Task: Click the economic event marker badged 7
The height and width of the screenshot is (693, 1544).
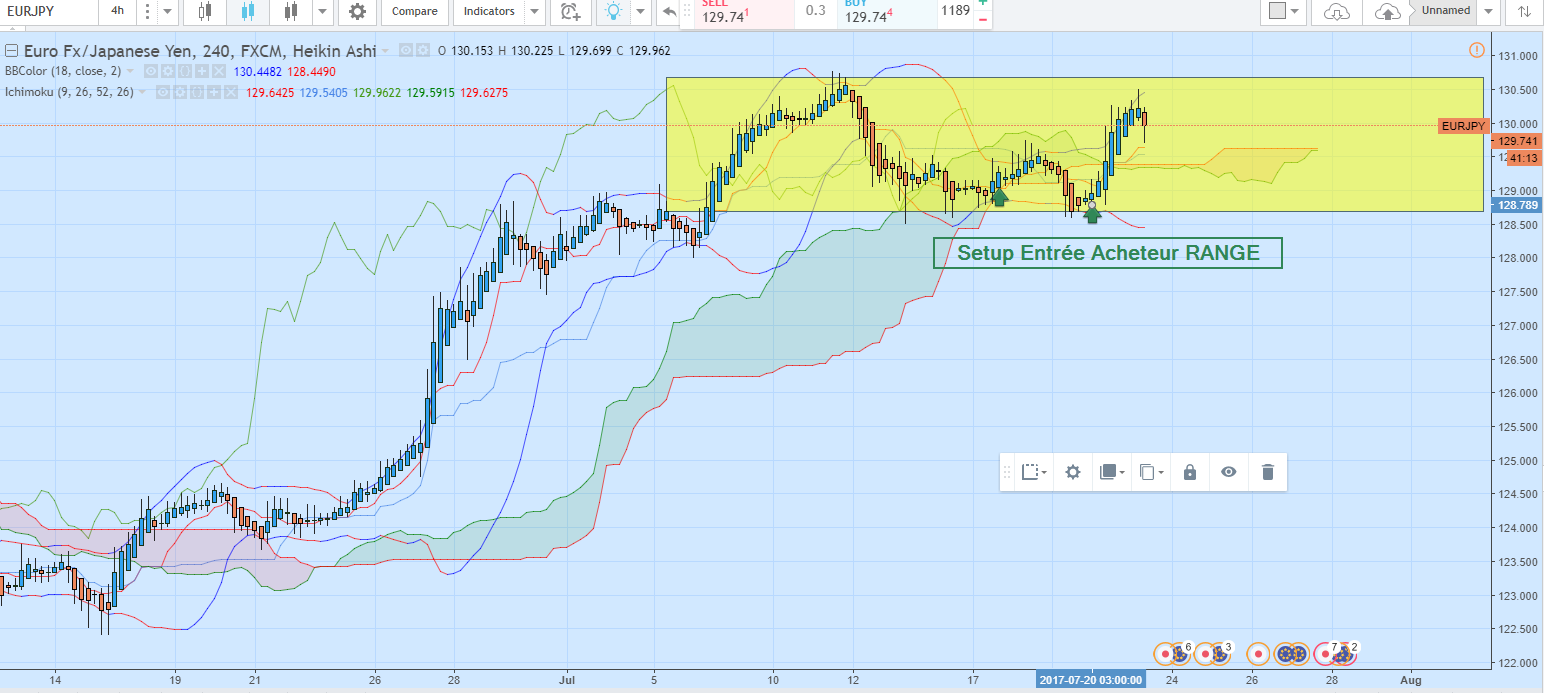Action: [1325, 654]
